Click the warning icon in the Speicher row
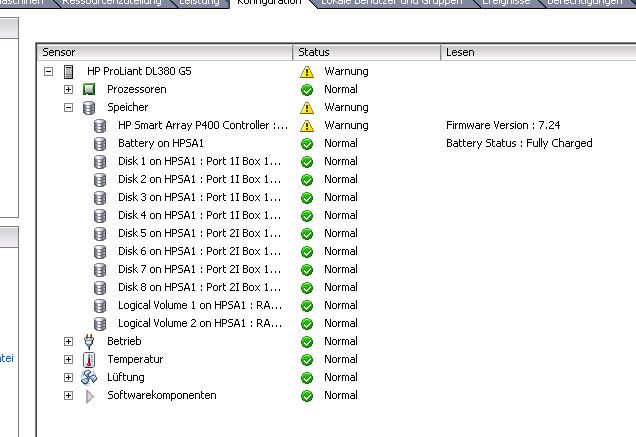The image size is (636, 437). (307, 108)
